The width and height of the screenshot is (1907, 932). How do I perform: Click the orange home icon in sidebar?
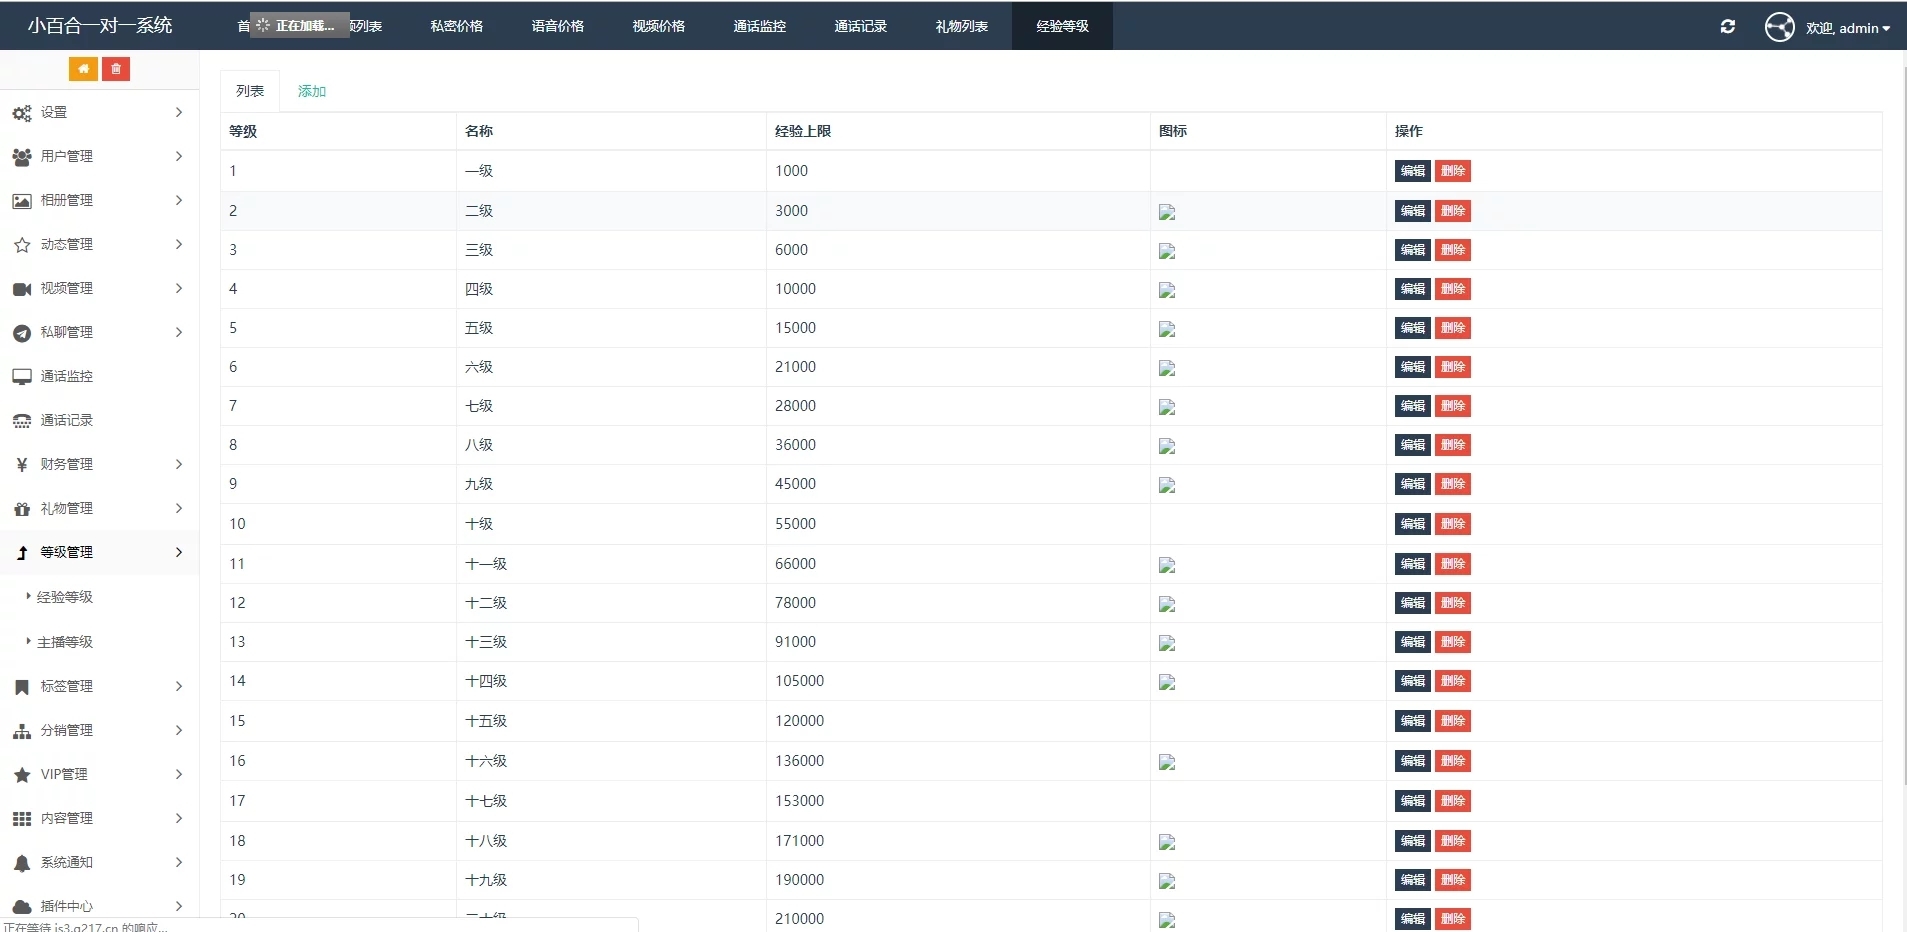click(x=83, y=69)
